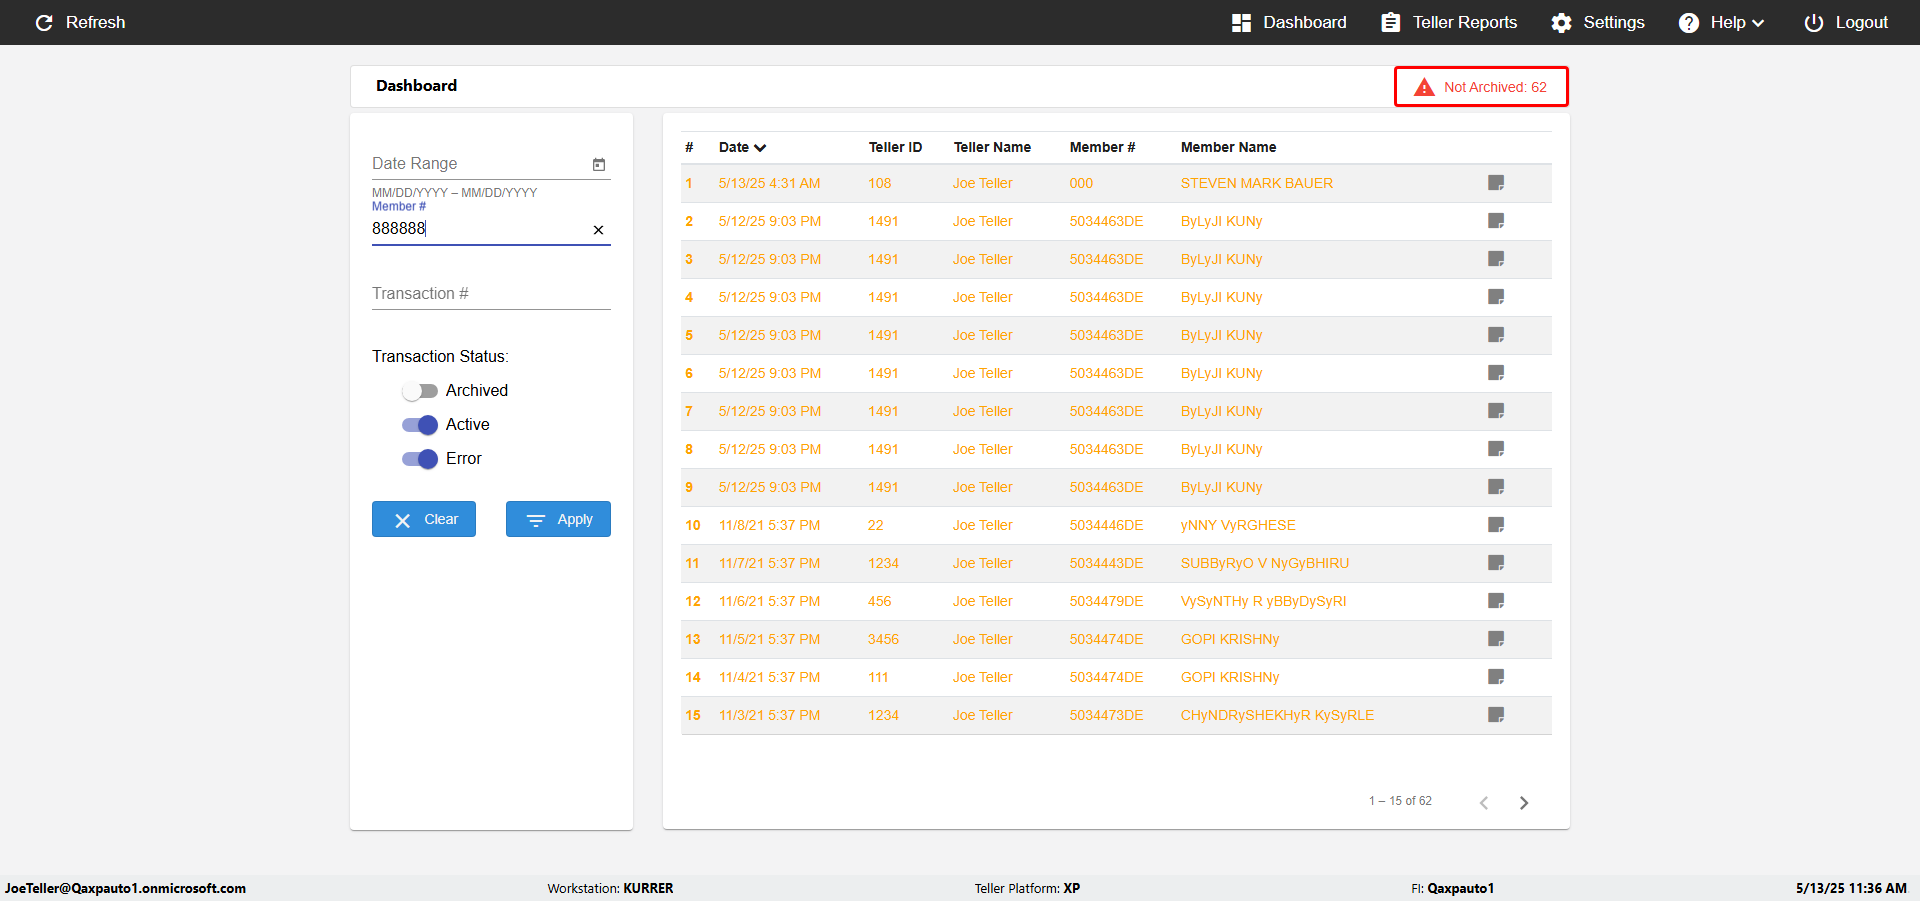This screenshot has height=901, width=1920.
Task: Open note icon for row 15 CHyNDRySHEKHyR
Action: coord(1496,715)
